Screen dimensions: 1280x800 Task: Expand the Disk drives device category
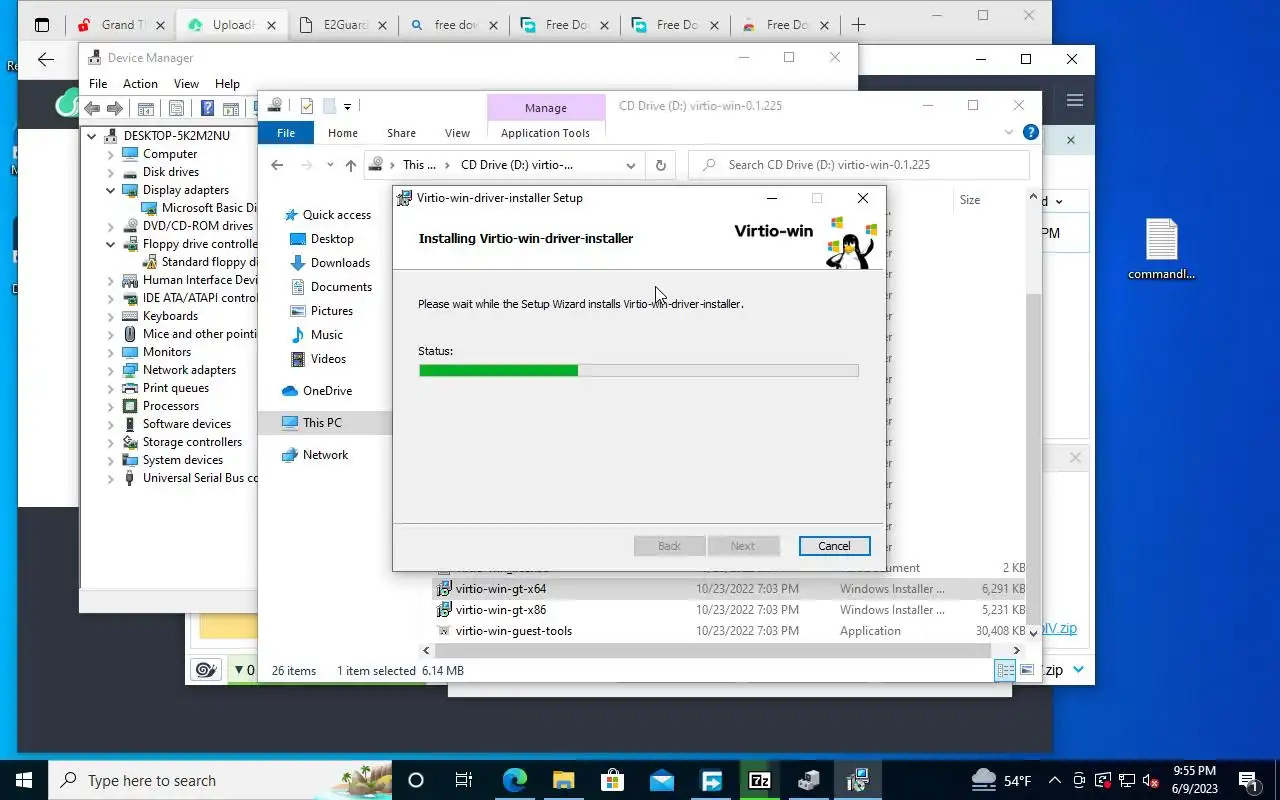[111, 172]
